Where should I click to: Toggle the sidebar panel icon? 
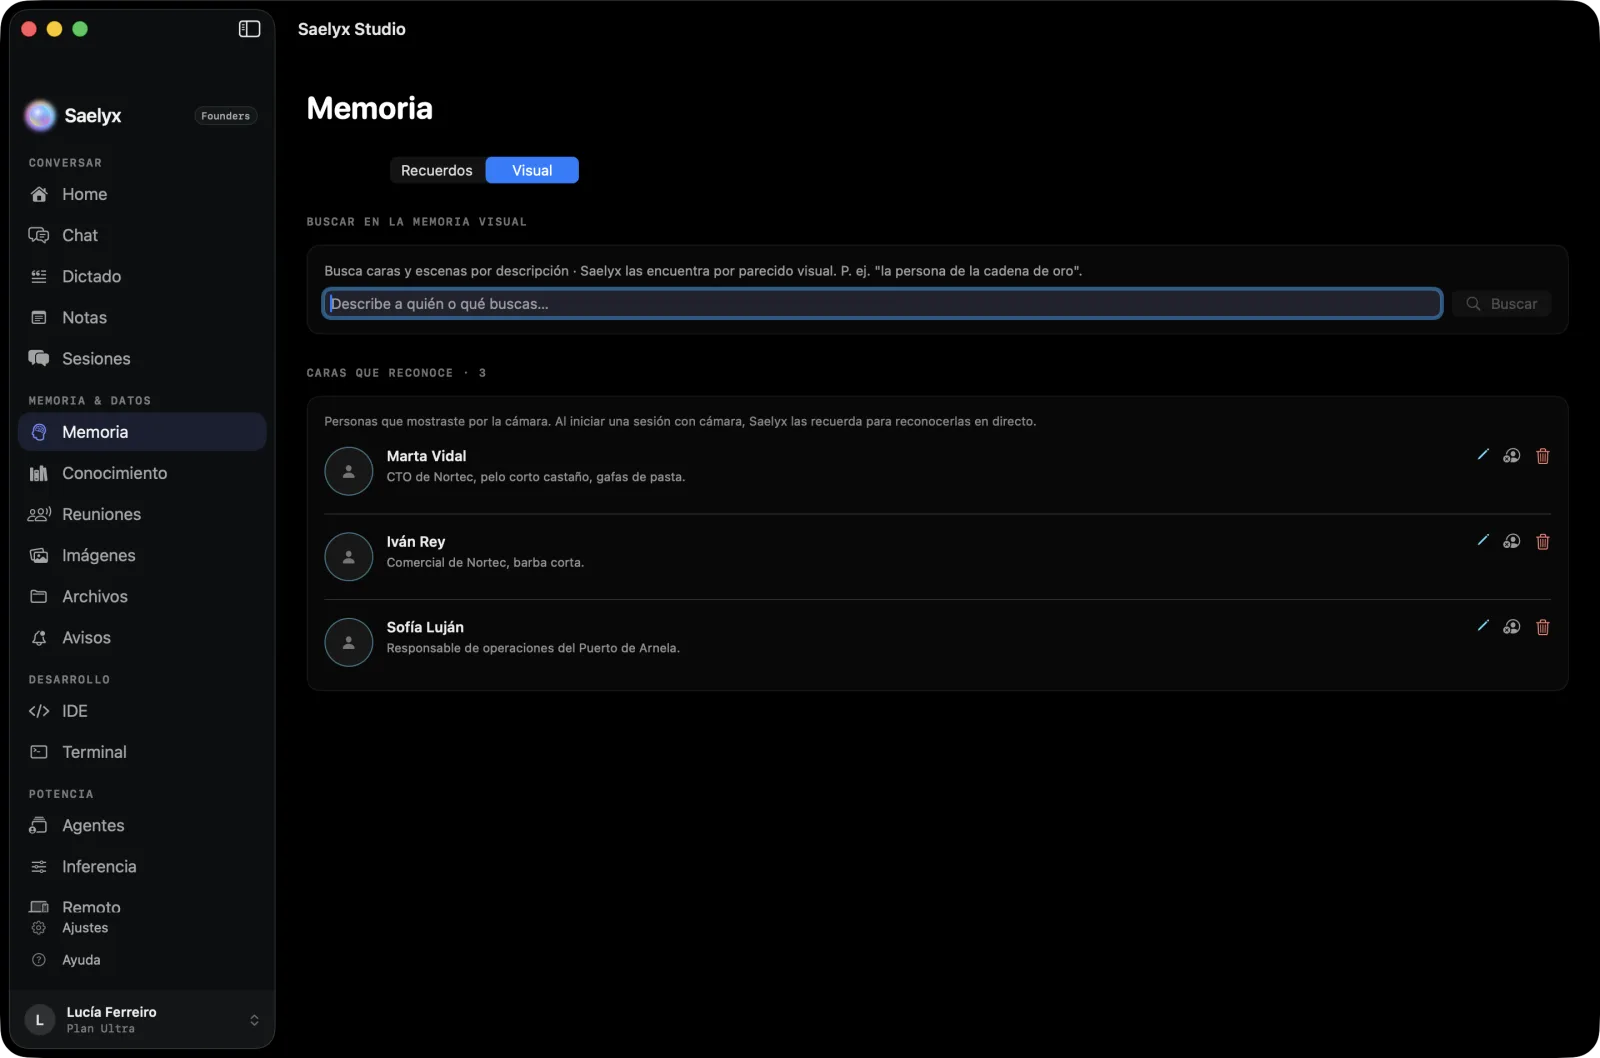click(x=249, y=29)
